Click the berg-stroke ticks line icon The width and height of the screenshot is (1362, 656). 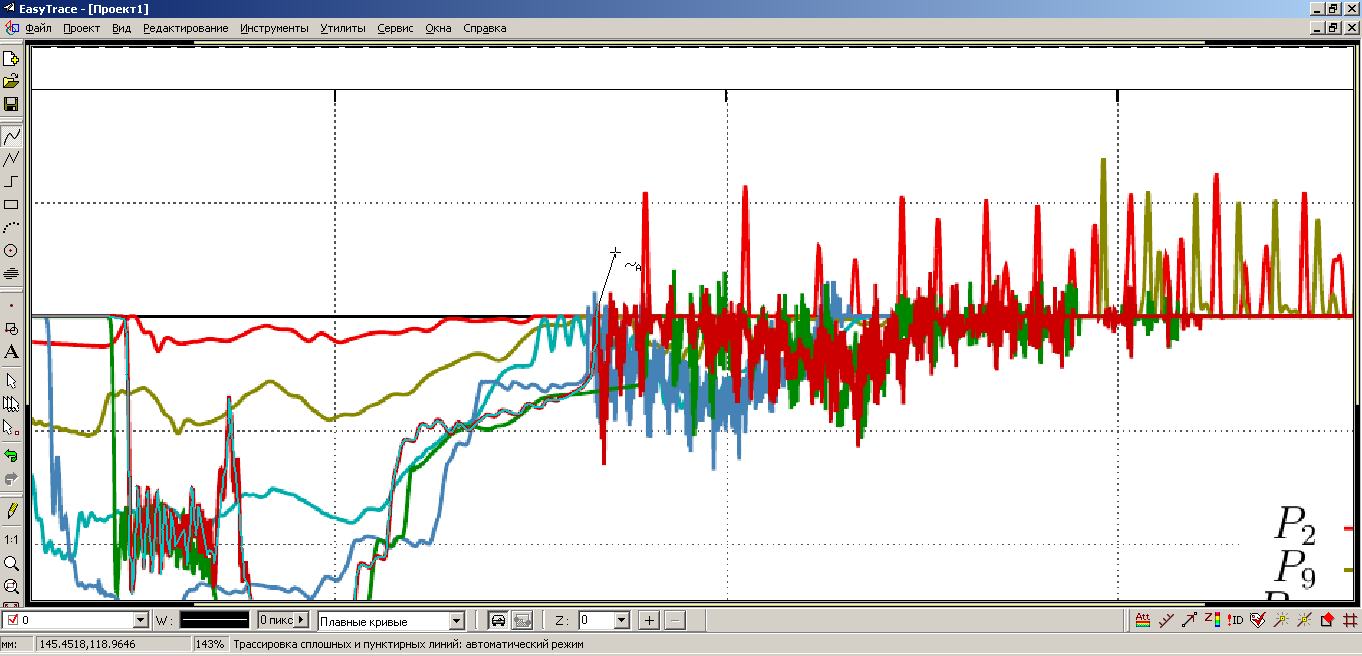point(1166,620)
